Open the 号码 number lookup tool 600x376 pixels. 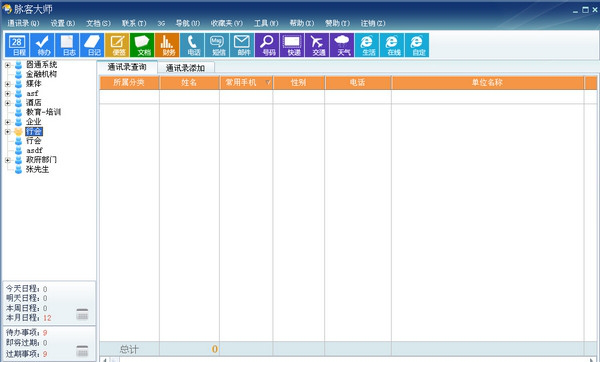pos(267,45)
